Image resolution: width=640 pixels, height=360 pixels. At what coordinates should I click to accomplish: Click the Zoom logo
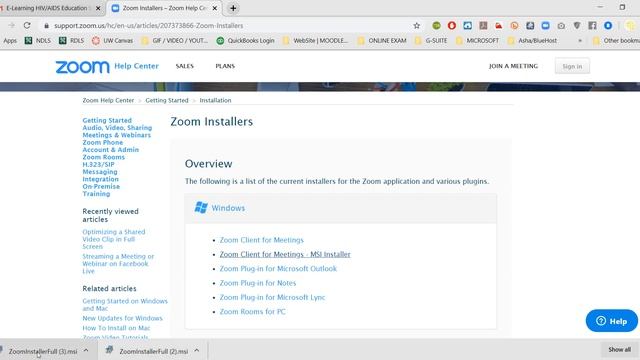(x=82, y=67)
